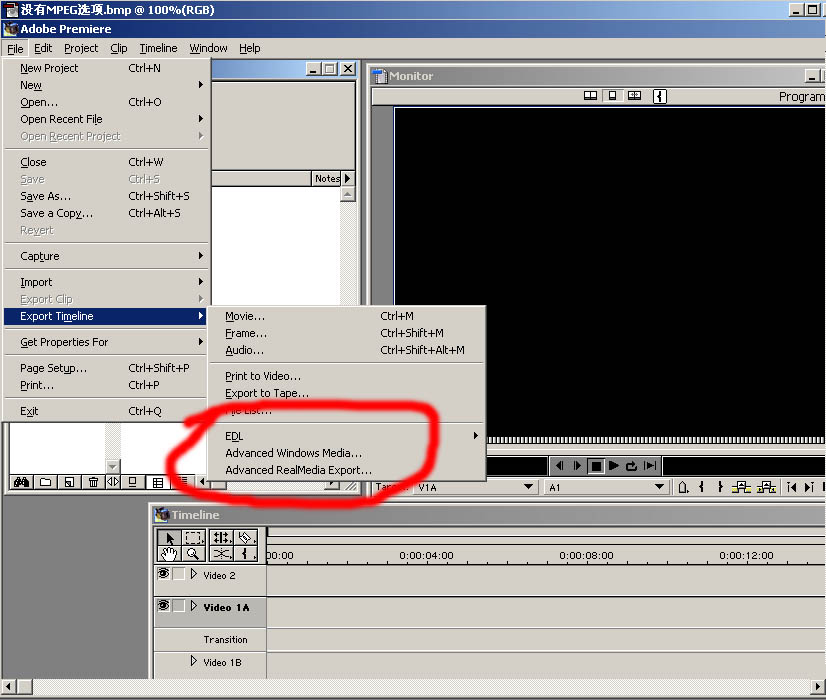The image size is (826, 700).
Task: Select the Cross Fade tool in Timeline
Action: [x=221, y=554]
